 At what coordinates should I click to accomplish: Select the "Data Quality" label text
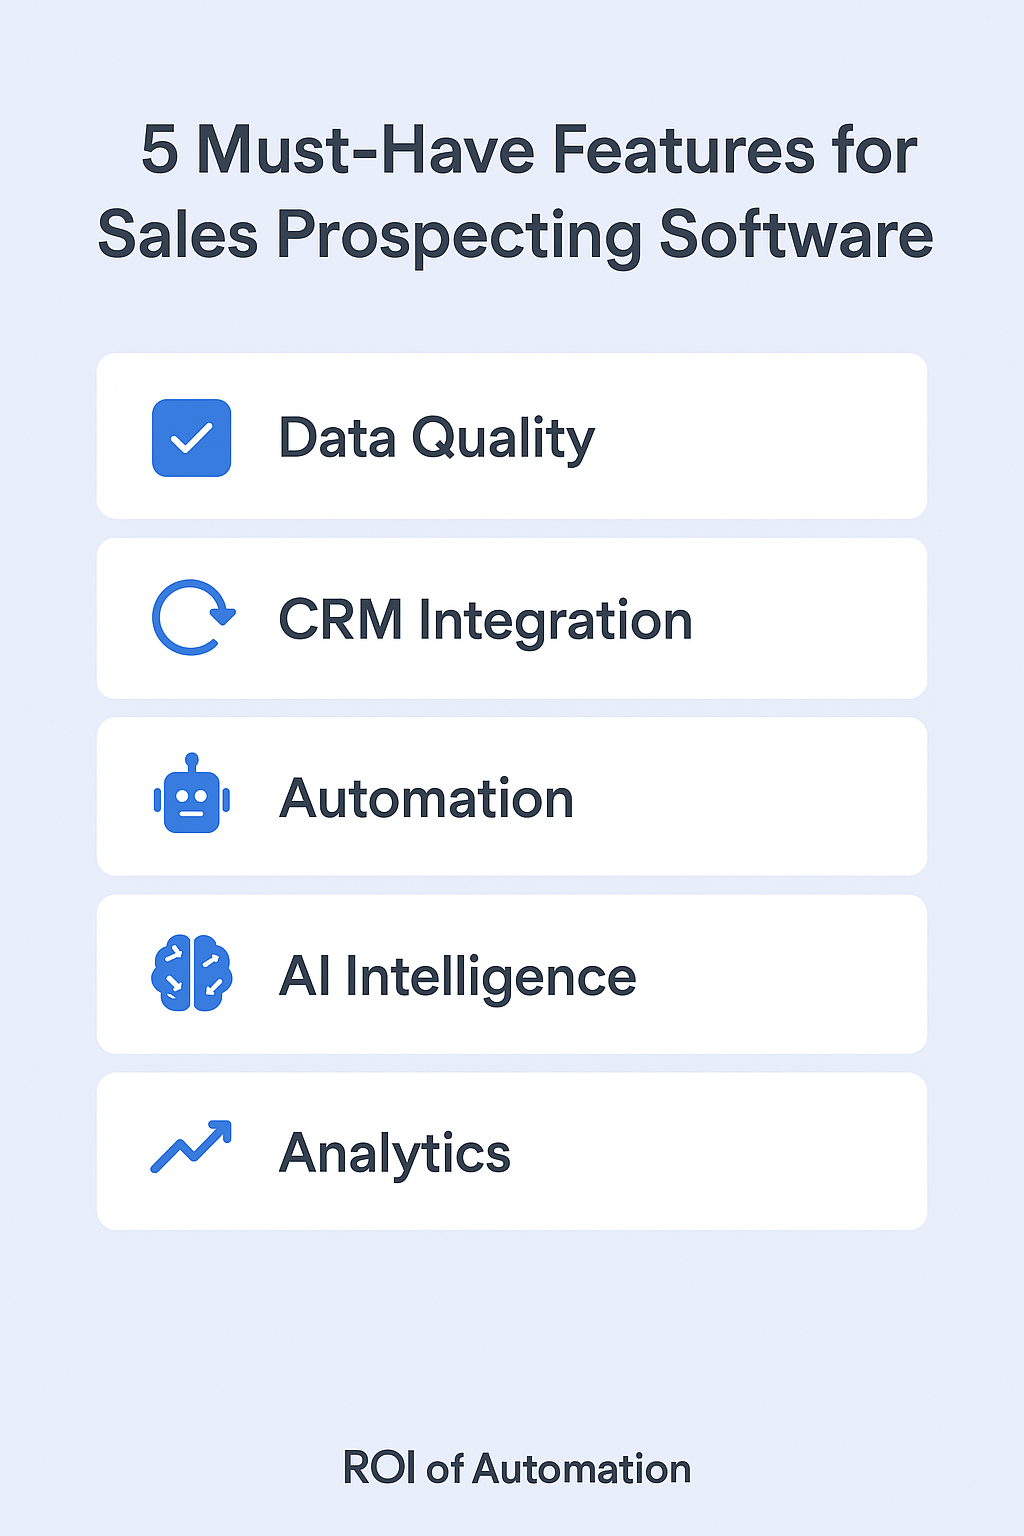(436, 438)
